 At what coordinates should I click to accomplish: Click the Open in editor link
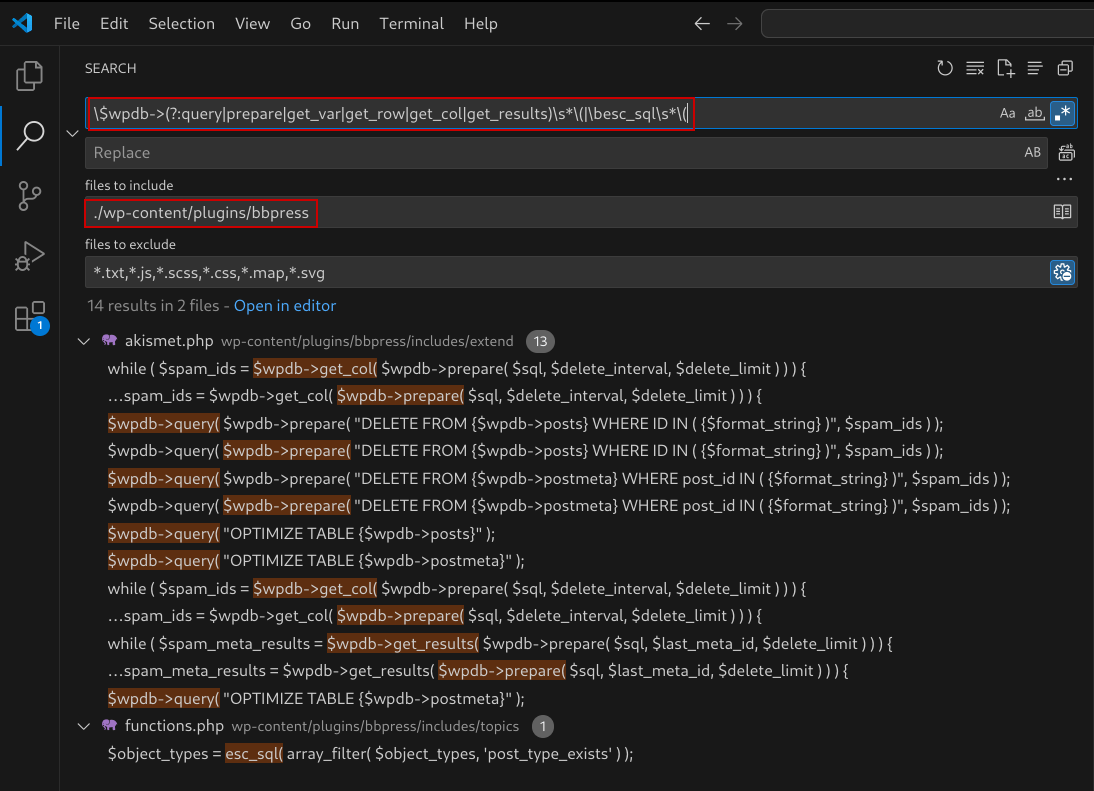[x=285, y=305]
